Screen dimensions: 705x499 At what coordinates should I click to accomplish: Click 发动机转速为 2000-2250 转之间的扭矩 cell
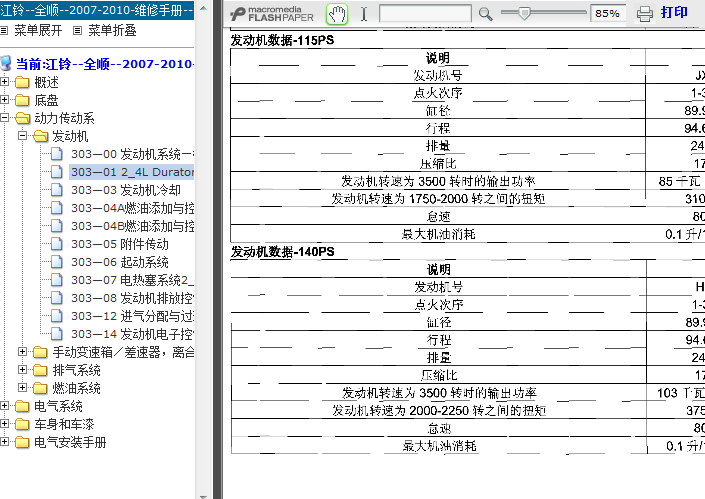tap(439, 410)
